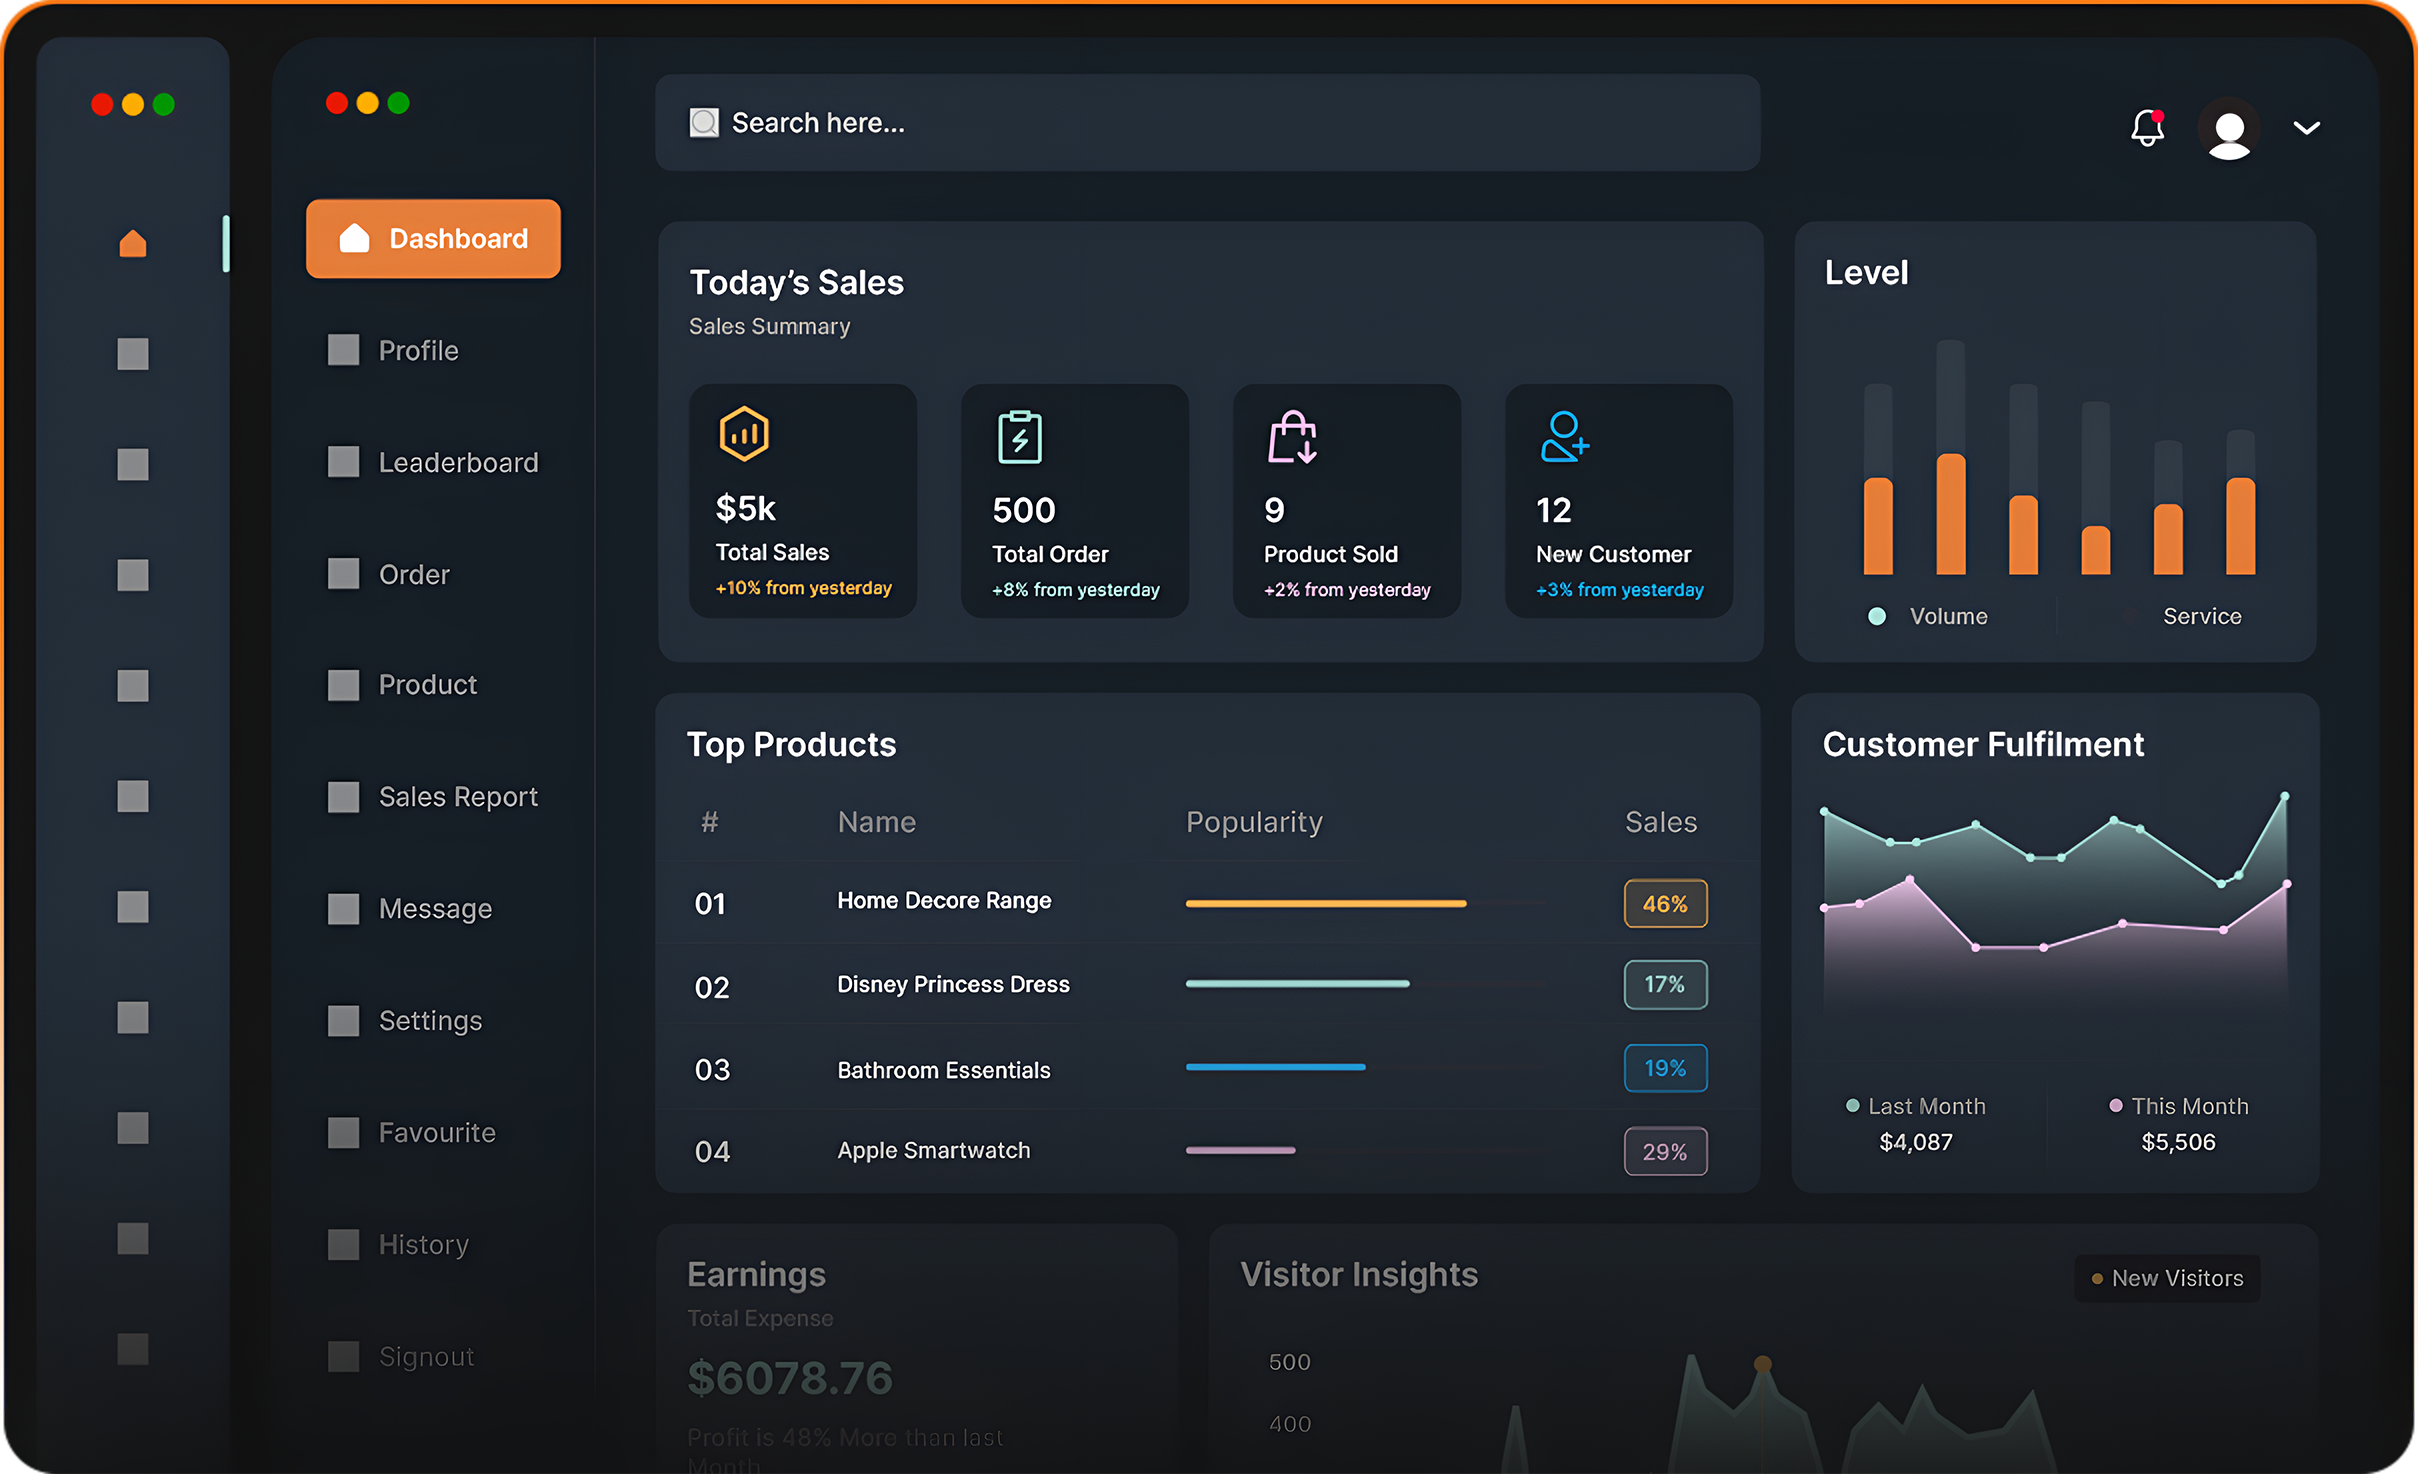Click the notification bell icon
The height and width of the screenshot is (1474, 2418).
2146,128
